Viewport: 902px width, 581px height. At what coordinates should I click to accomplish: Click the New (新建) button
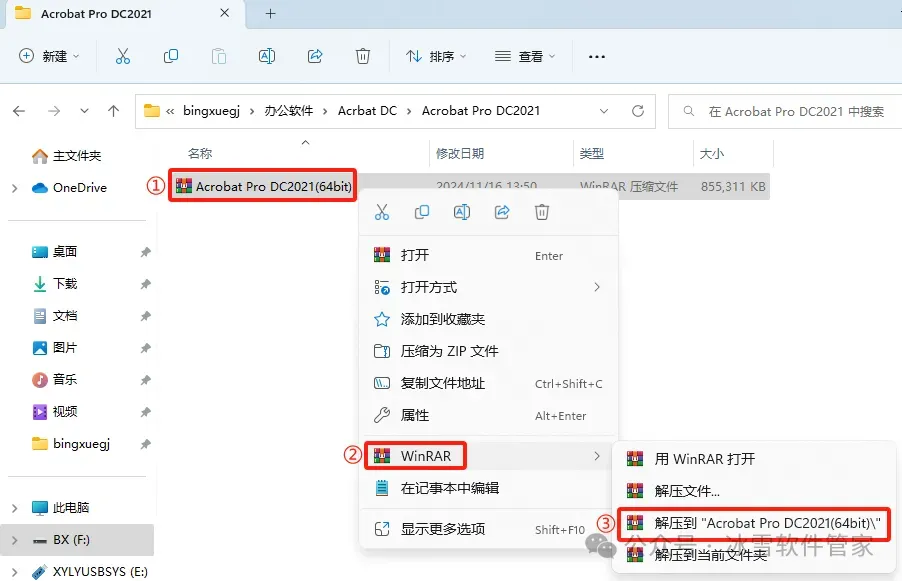[x=49, y=56]
